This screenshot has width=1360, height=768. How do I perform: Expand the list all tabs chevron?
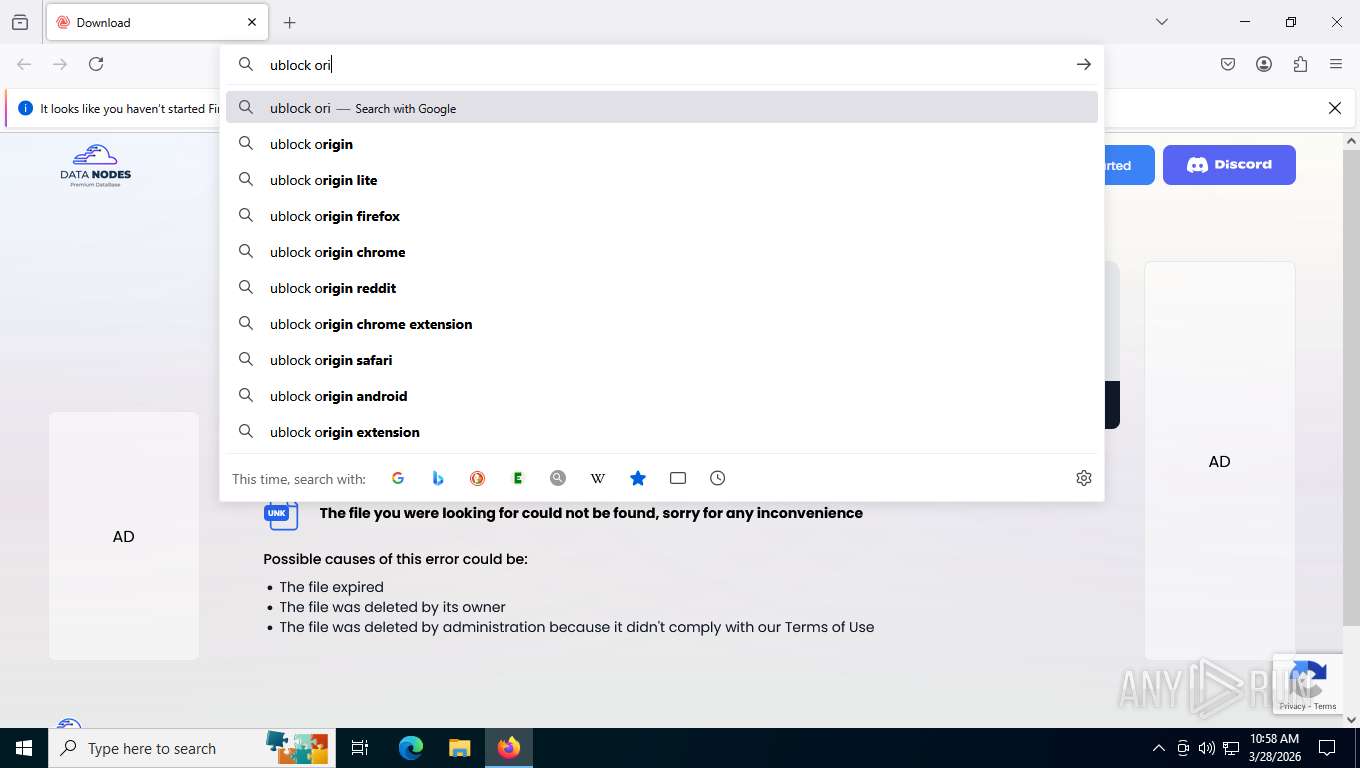[1162, 22]
